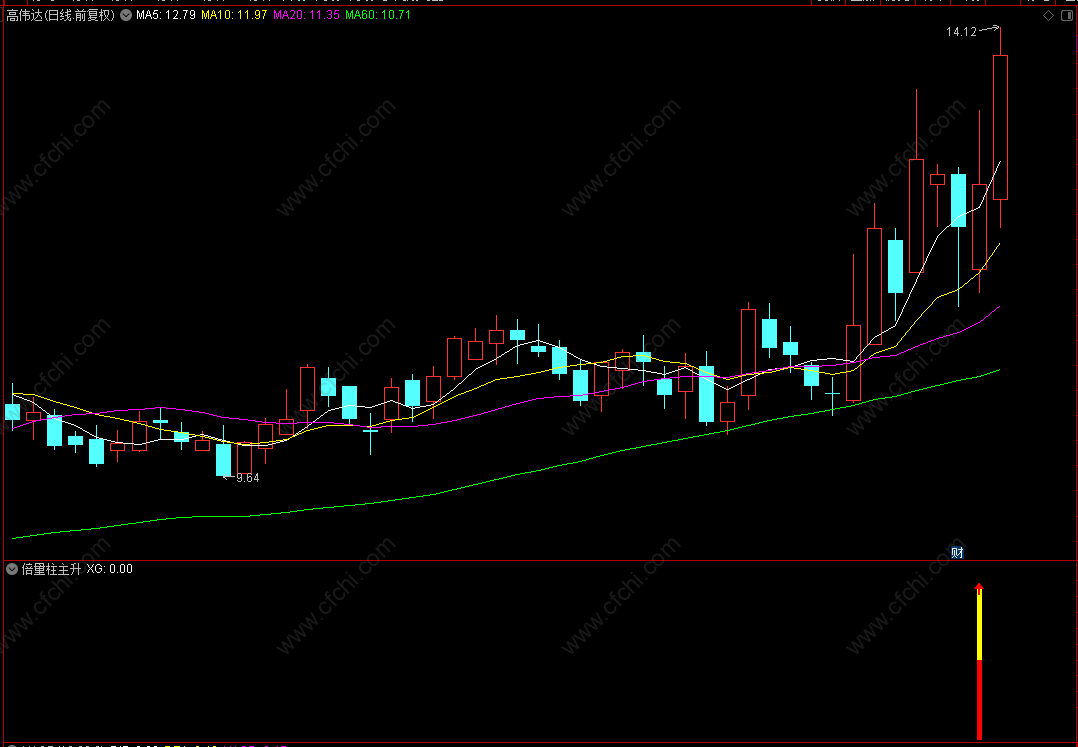Select the 高伟达(日线.前复权) chart title
Image resolution: width=1078 pixels, height=747 pixels.
[60, 15]
